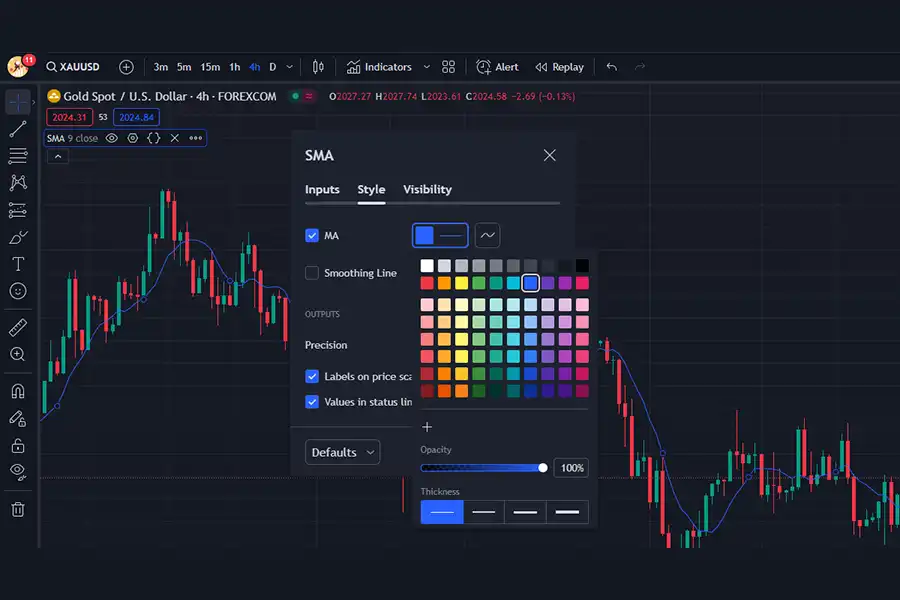Image resolution: width=900 pixels, height=600 pixels.
Task: Pick the white color swatch
Action: click(x=427, y=265)
